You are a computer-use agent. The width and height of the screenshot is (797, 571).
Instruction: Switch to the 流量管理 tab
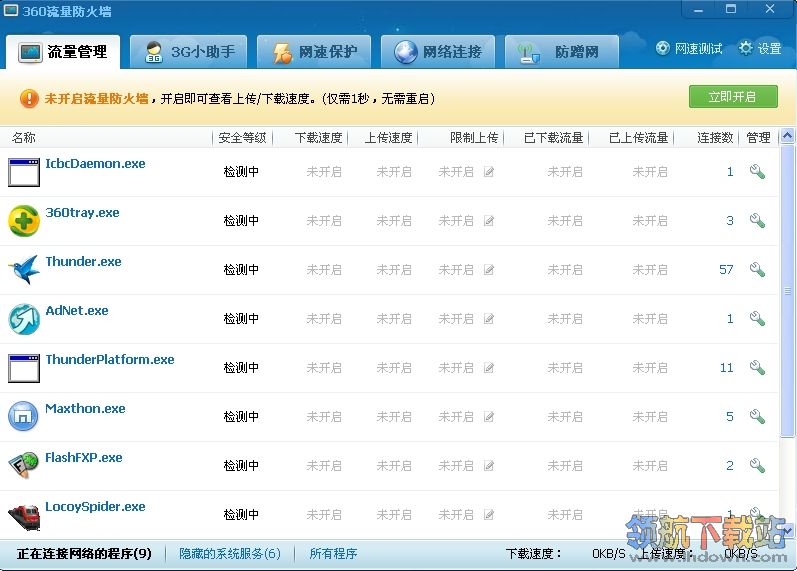[x=63, y=52]
